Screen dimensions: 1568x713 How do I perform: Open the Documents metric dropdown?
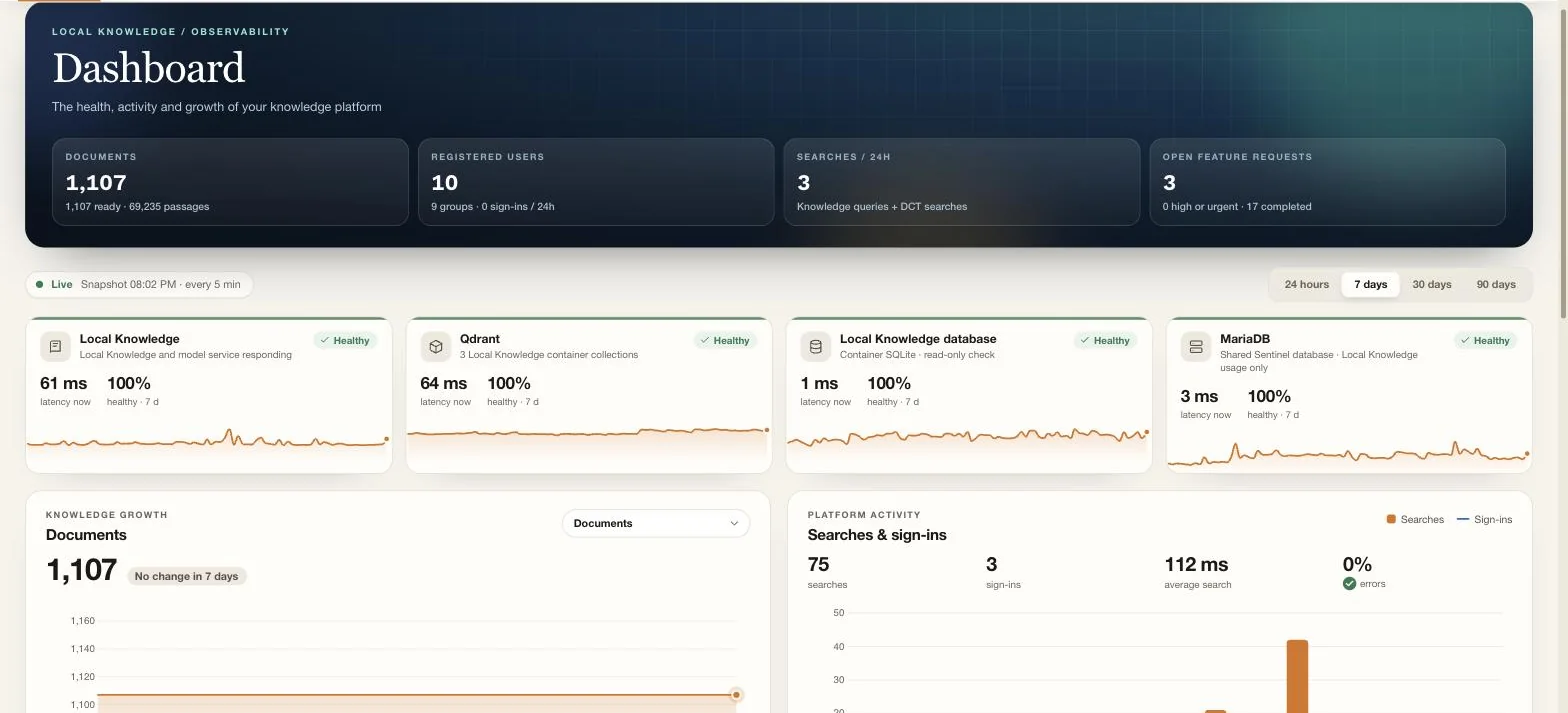[x=656, y=524]
